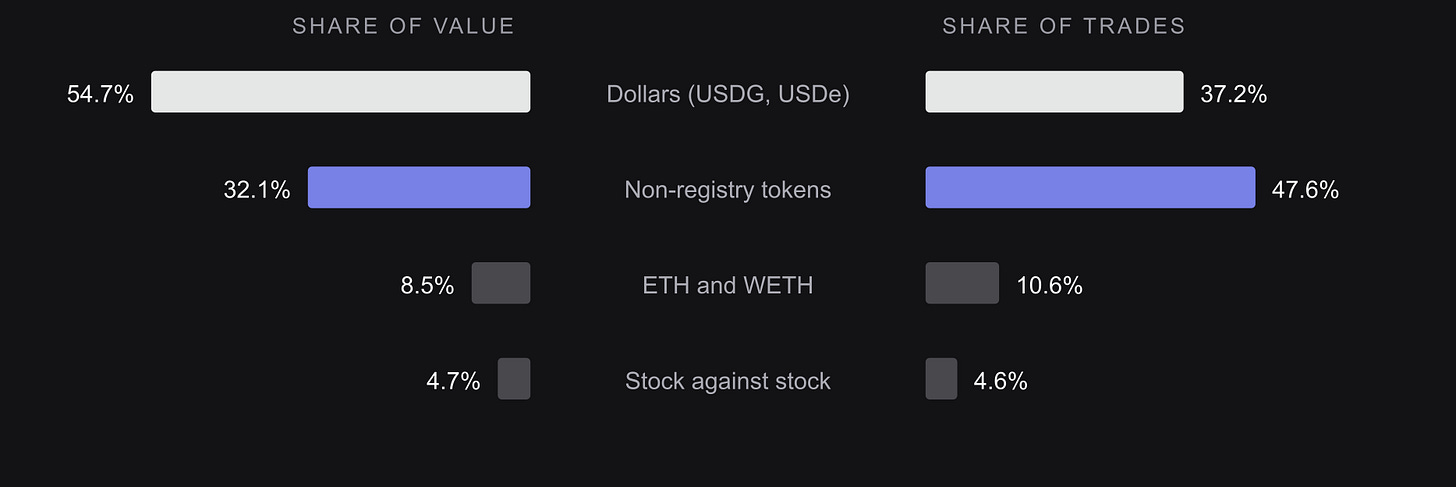This screenshot has height=487, width=1456.
Task: Click the ETH and WETH trades bar
Action: pos(962,283)
